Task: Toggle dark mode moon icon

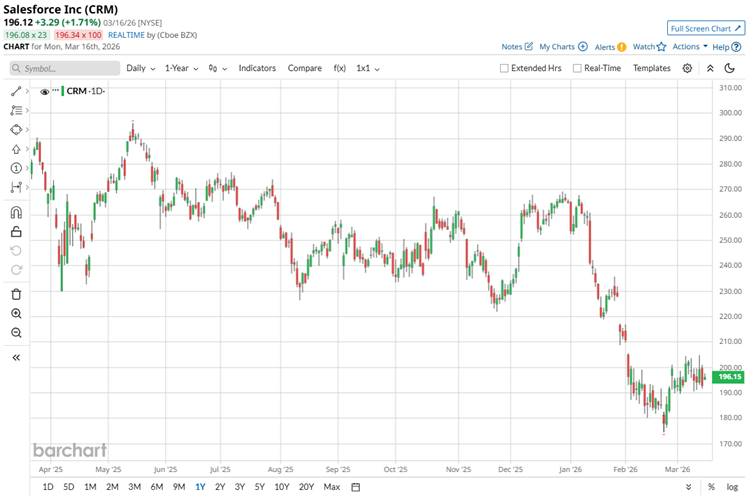Action: (x=729, y=68)
